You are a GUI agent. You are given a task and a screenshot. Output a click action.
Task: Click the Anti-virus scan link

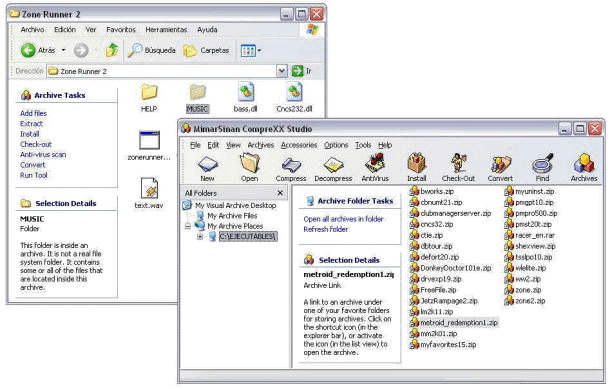(x=43, y=154)
